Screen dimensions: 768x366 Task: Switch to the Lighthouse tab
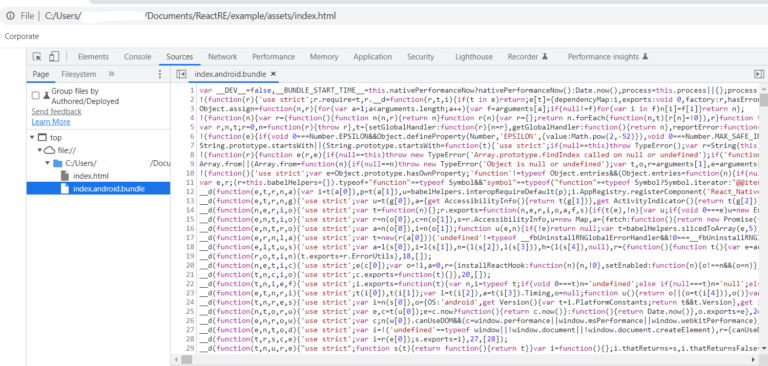tap(474, 57)
